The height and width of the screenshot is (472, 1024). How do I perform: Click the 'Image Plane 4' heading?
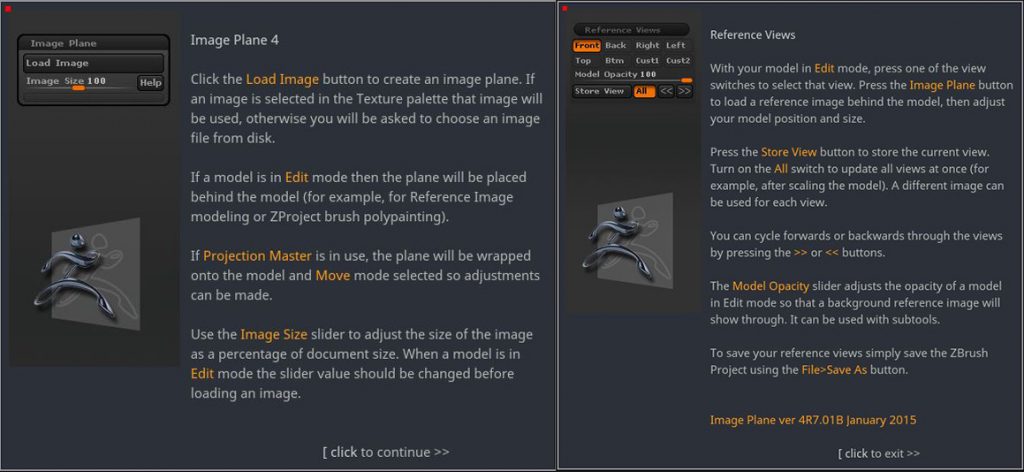(234, 40)
